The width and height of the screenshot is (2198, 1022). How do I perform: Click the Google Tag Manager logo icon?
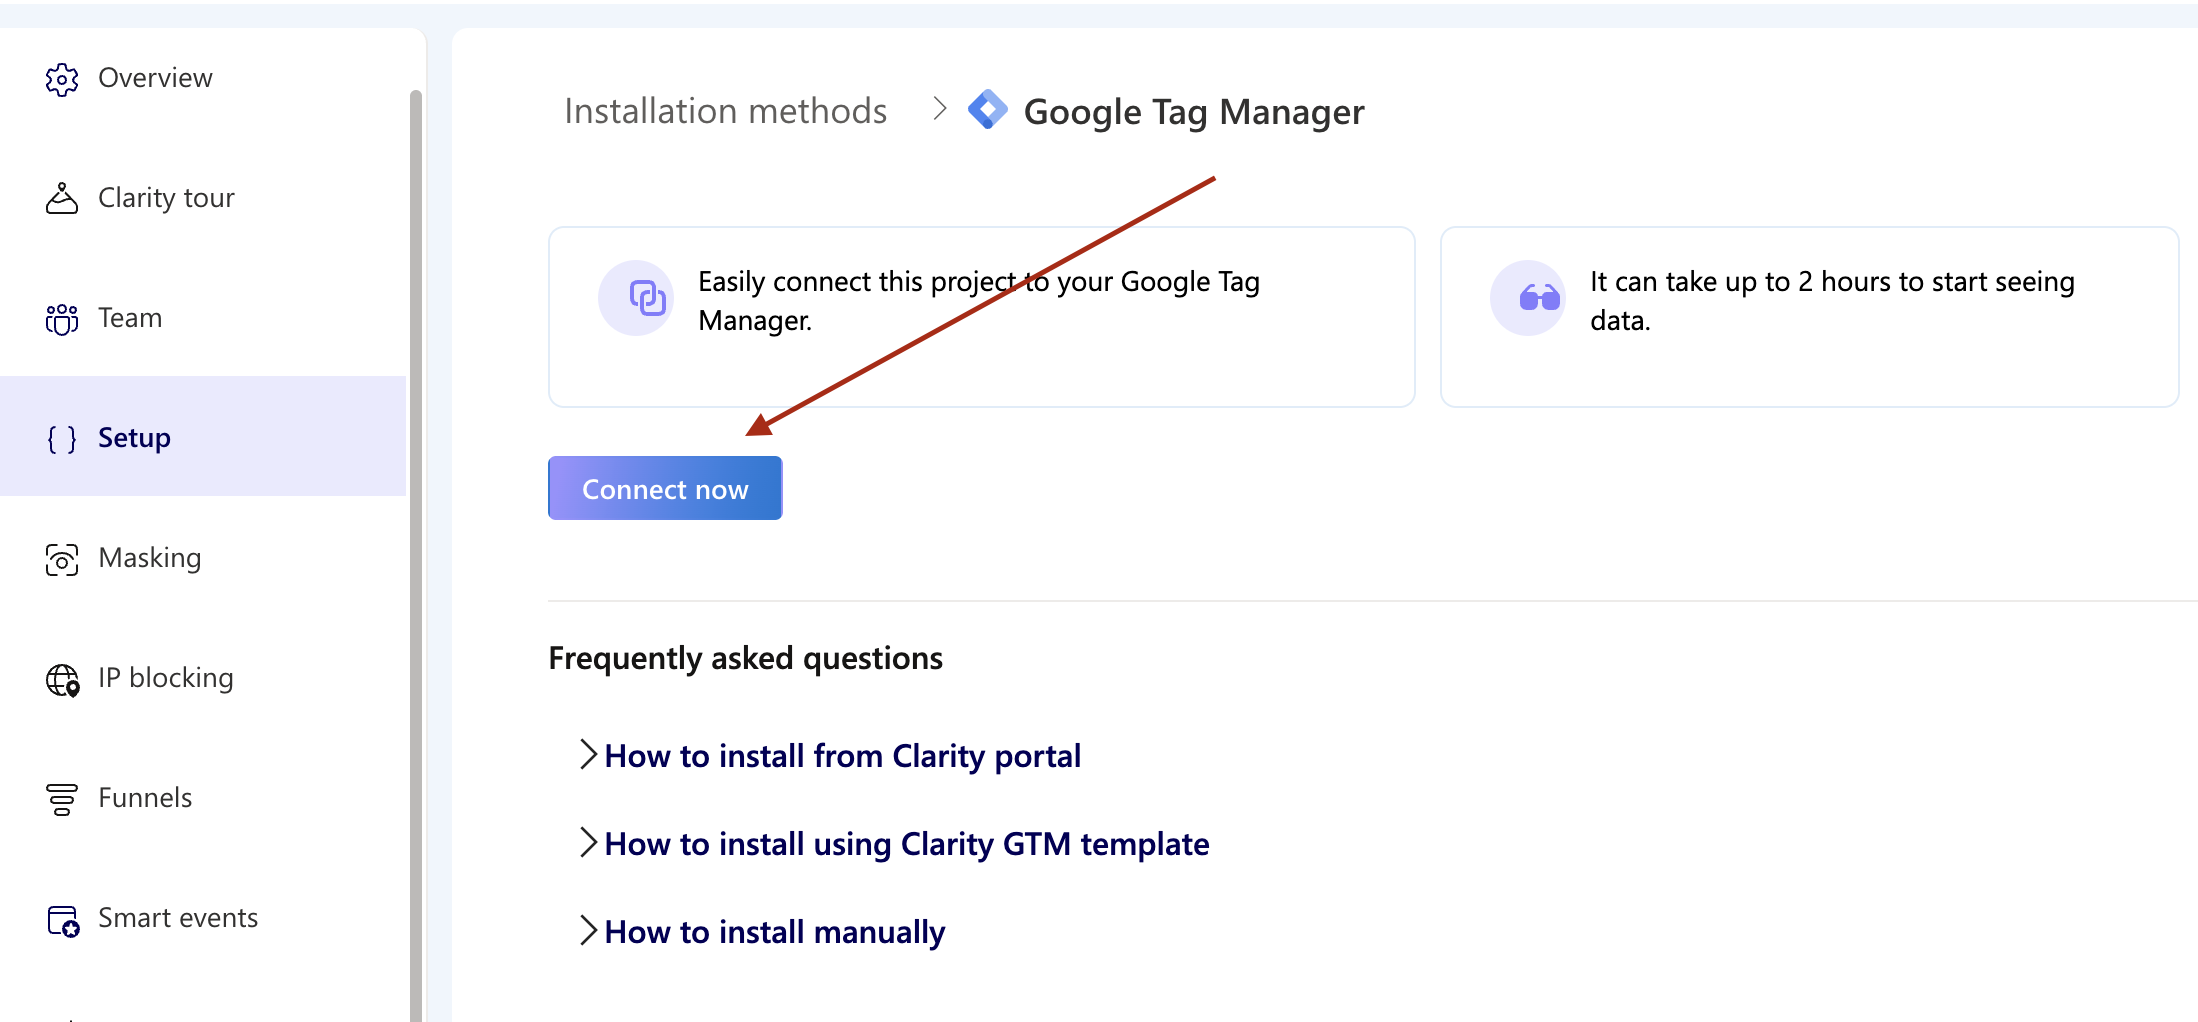pyautogui.click(x=987, y=110)
